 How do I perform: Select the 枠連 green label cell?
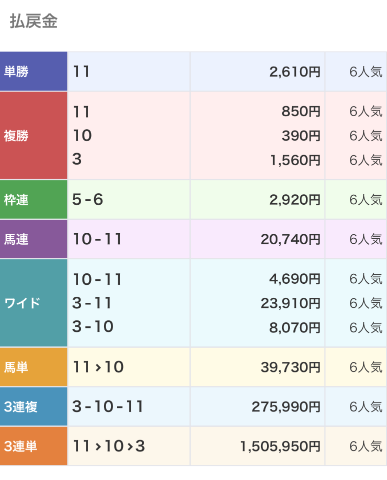click(33, 200)
